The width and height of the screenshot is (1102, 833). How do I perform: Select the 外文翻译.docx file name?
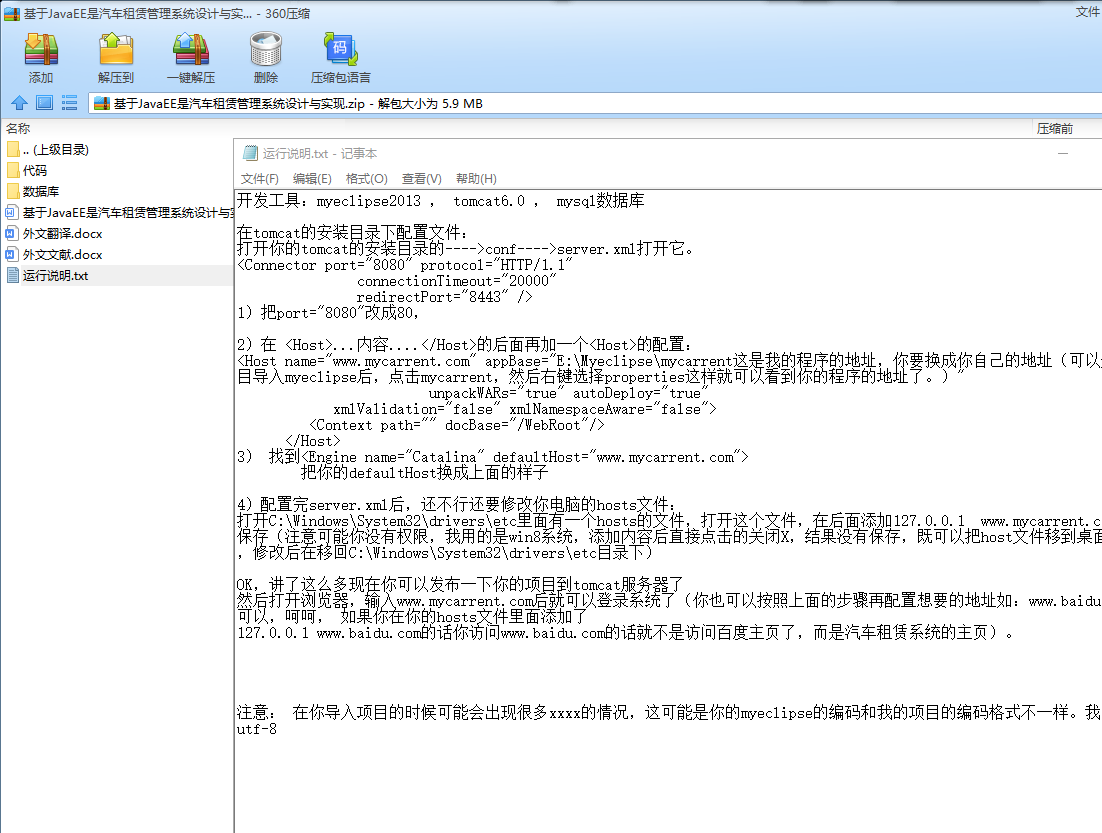pyautogui.click(x=63, y=233)
